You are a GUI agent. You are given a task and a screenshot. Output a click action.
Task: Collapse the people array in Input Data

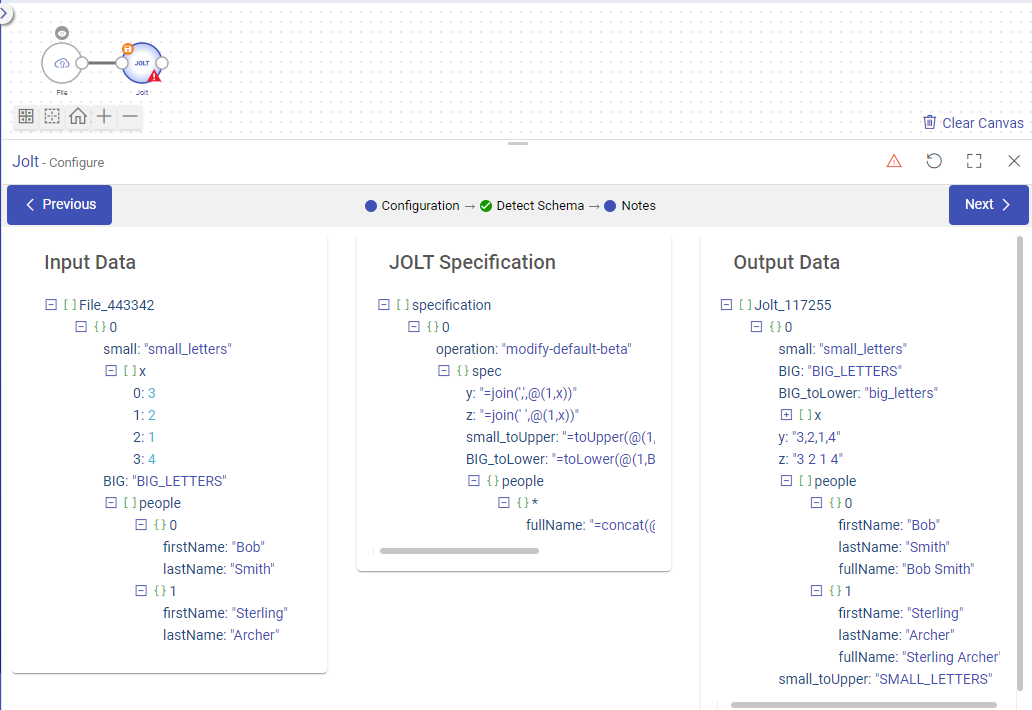pos(111,502)
